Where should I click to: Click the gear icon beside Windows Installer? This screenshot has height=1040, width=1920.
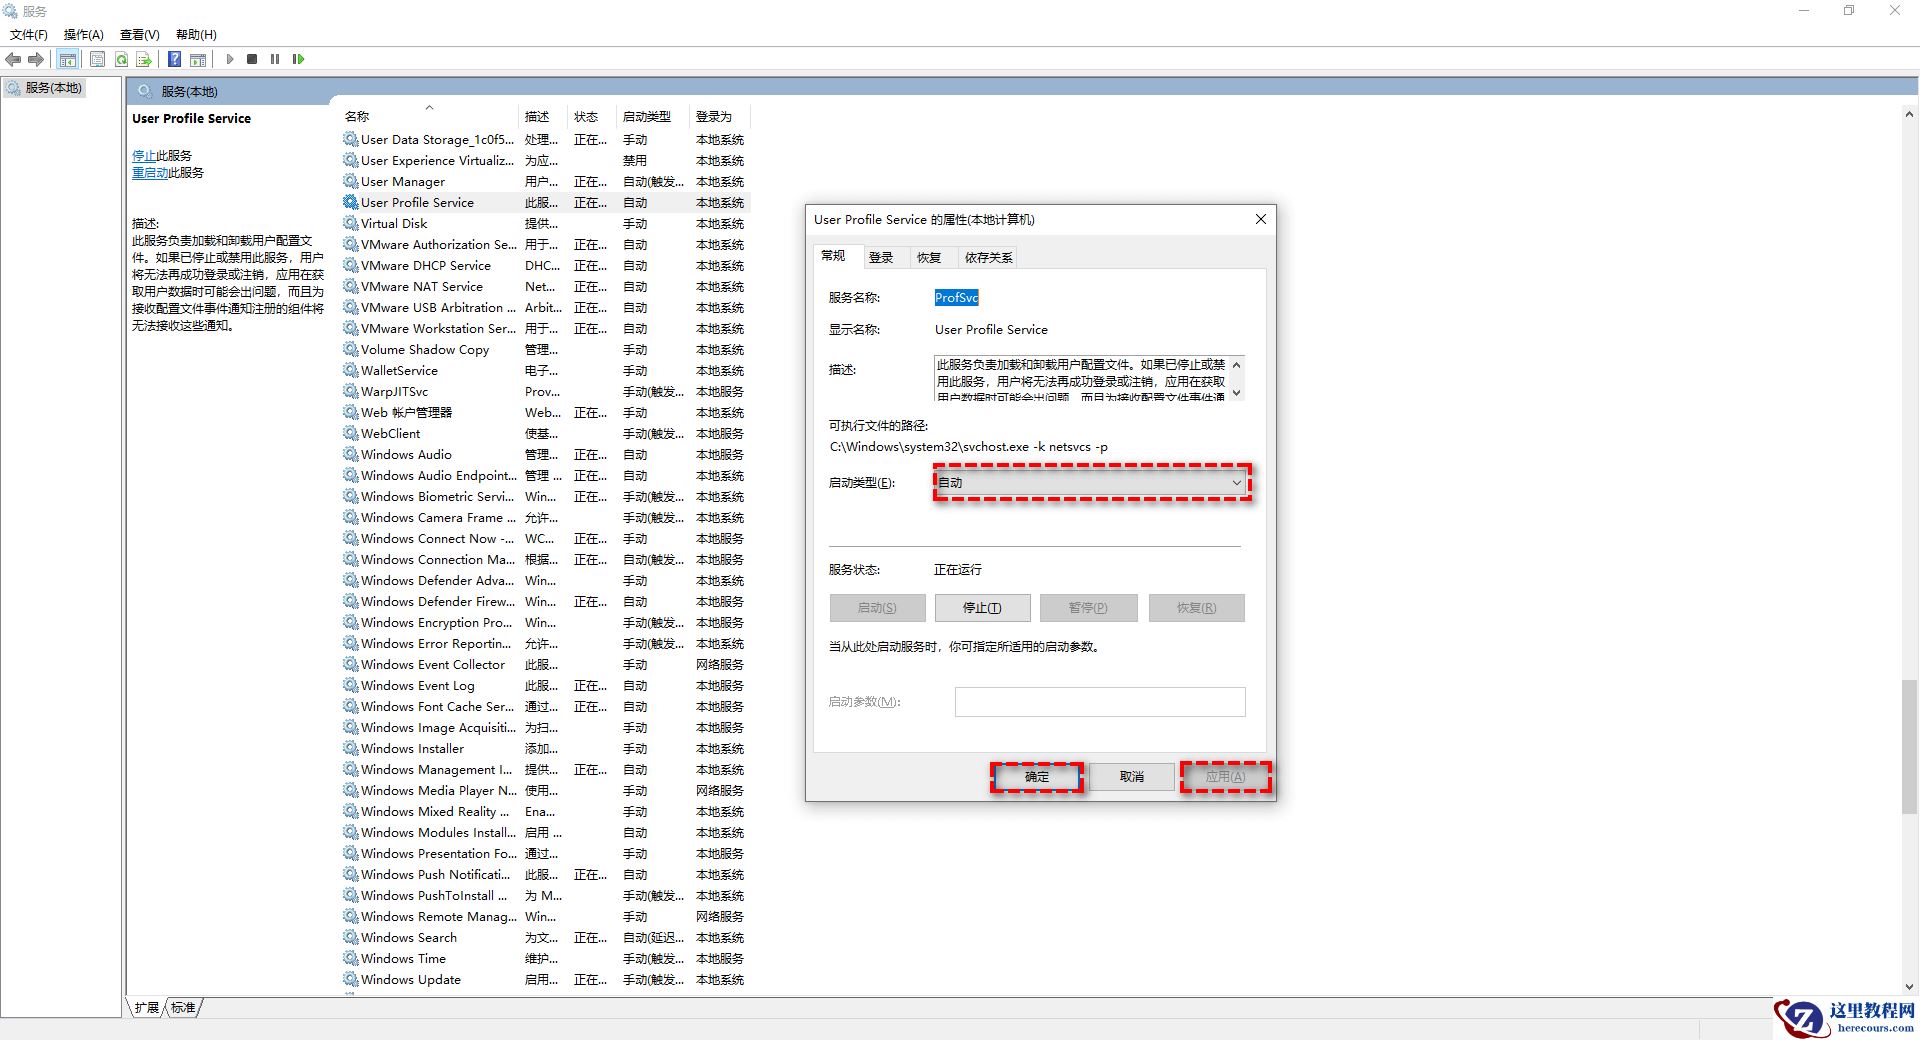(350, 748)
